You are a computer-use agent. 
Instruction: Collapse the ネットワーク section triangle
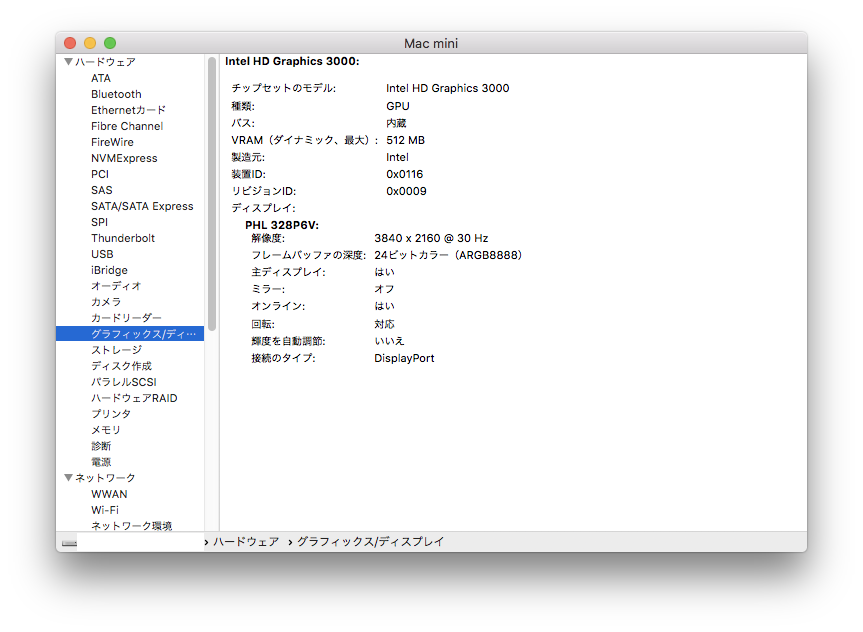pos(68,478)
